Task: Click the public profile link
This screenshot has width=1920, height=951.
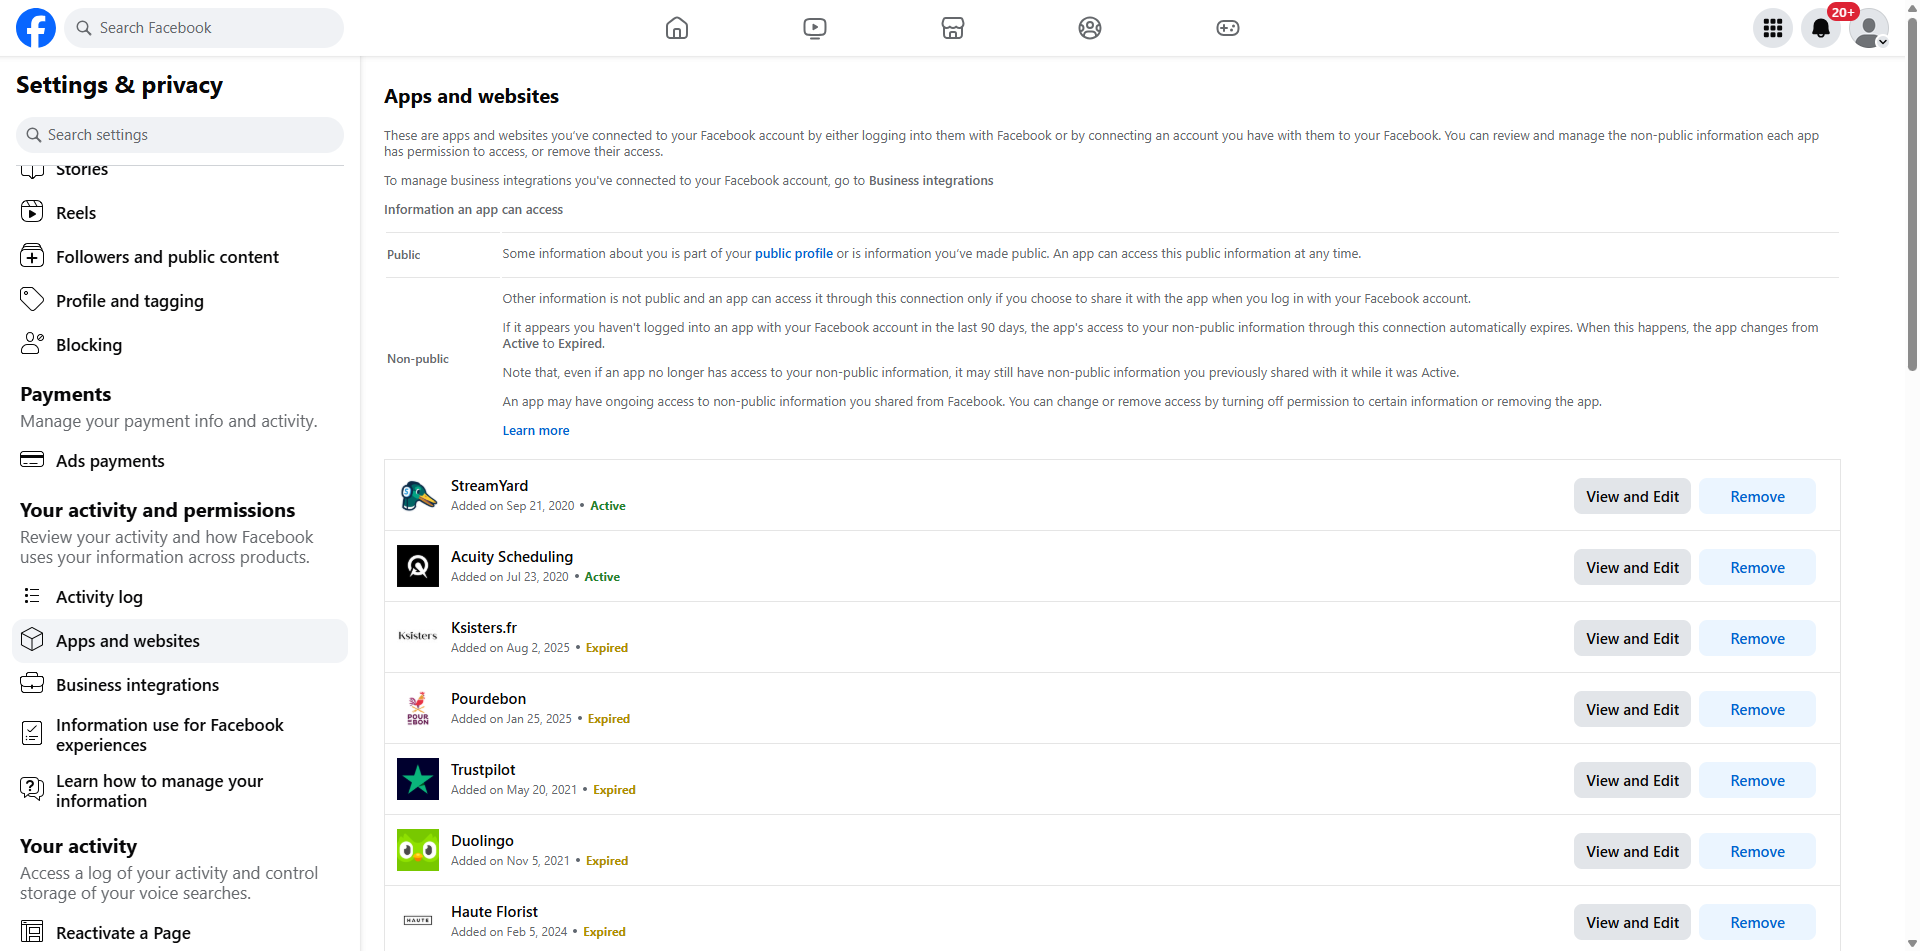Action: pos(793,253)
